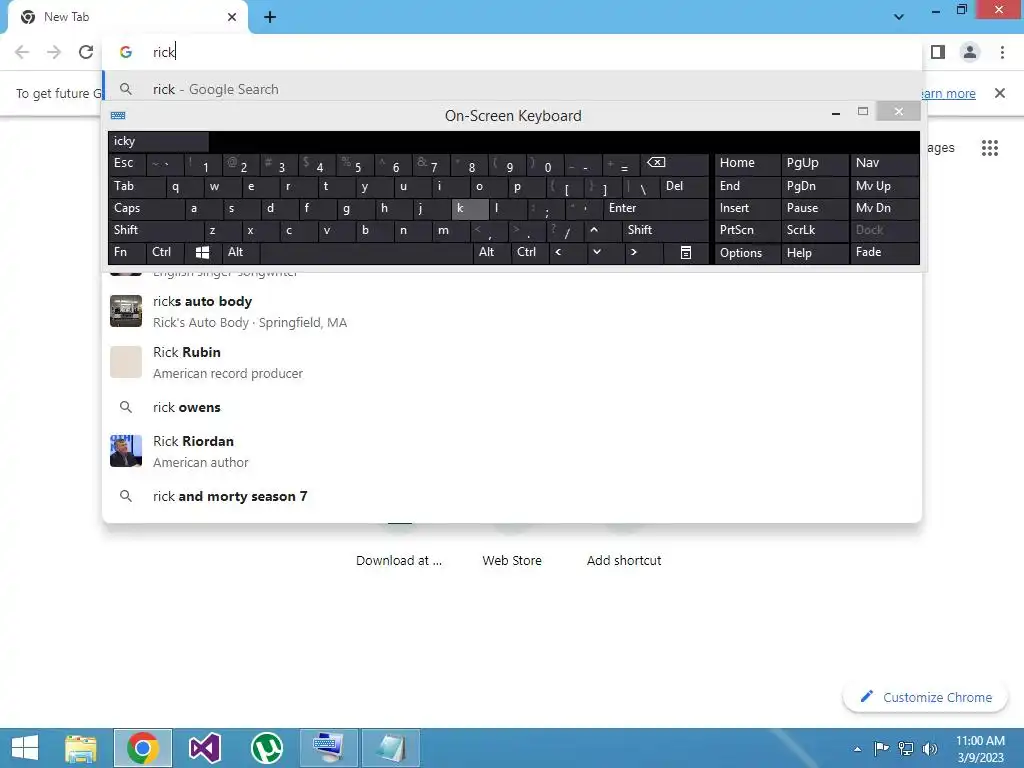Screen dimensions: 1024x768
Task: Select 'ricks auto body' suggestion
Action: pyautogui.click(x=512, y=312)
